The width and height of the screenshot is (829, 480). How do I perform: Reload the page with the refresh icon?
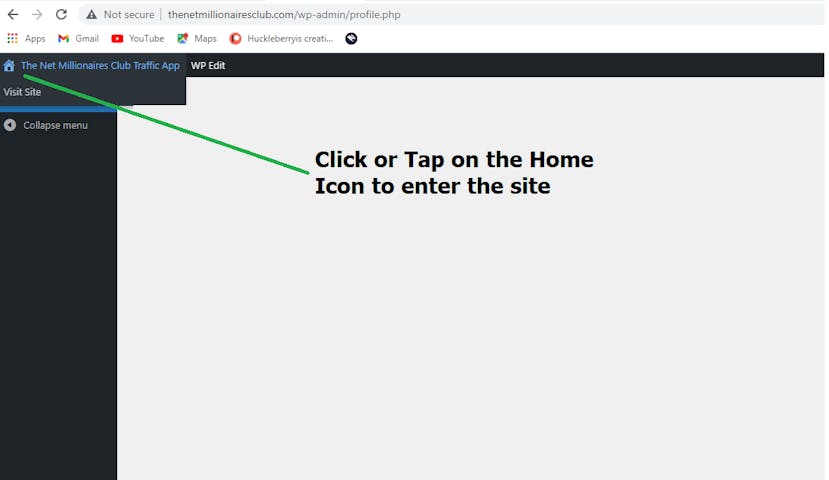click(61, 14)
